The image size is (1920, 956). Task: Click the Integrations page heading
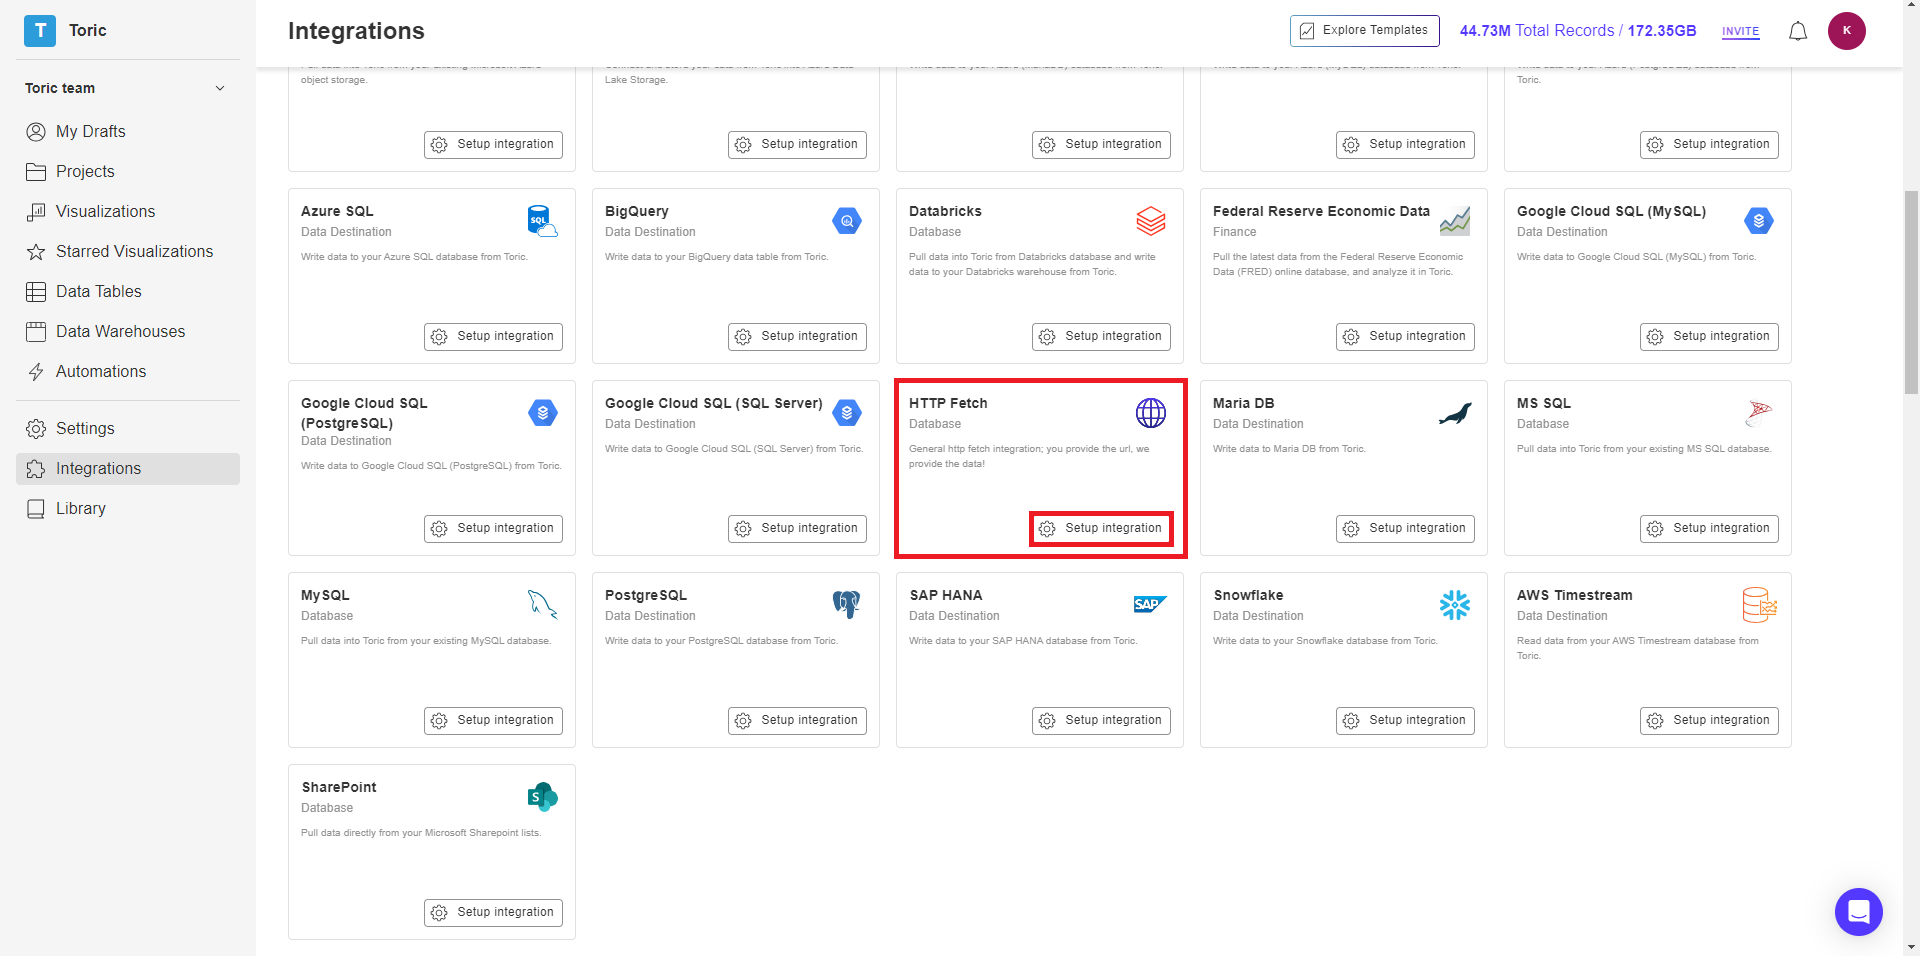coord(356,31)
